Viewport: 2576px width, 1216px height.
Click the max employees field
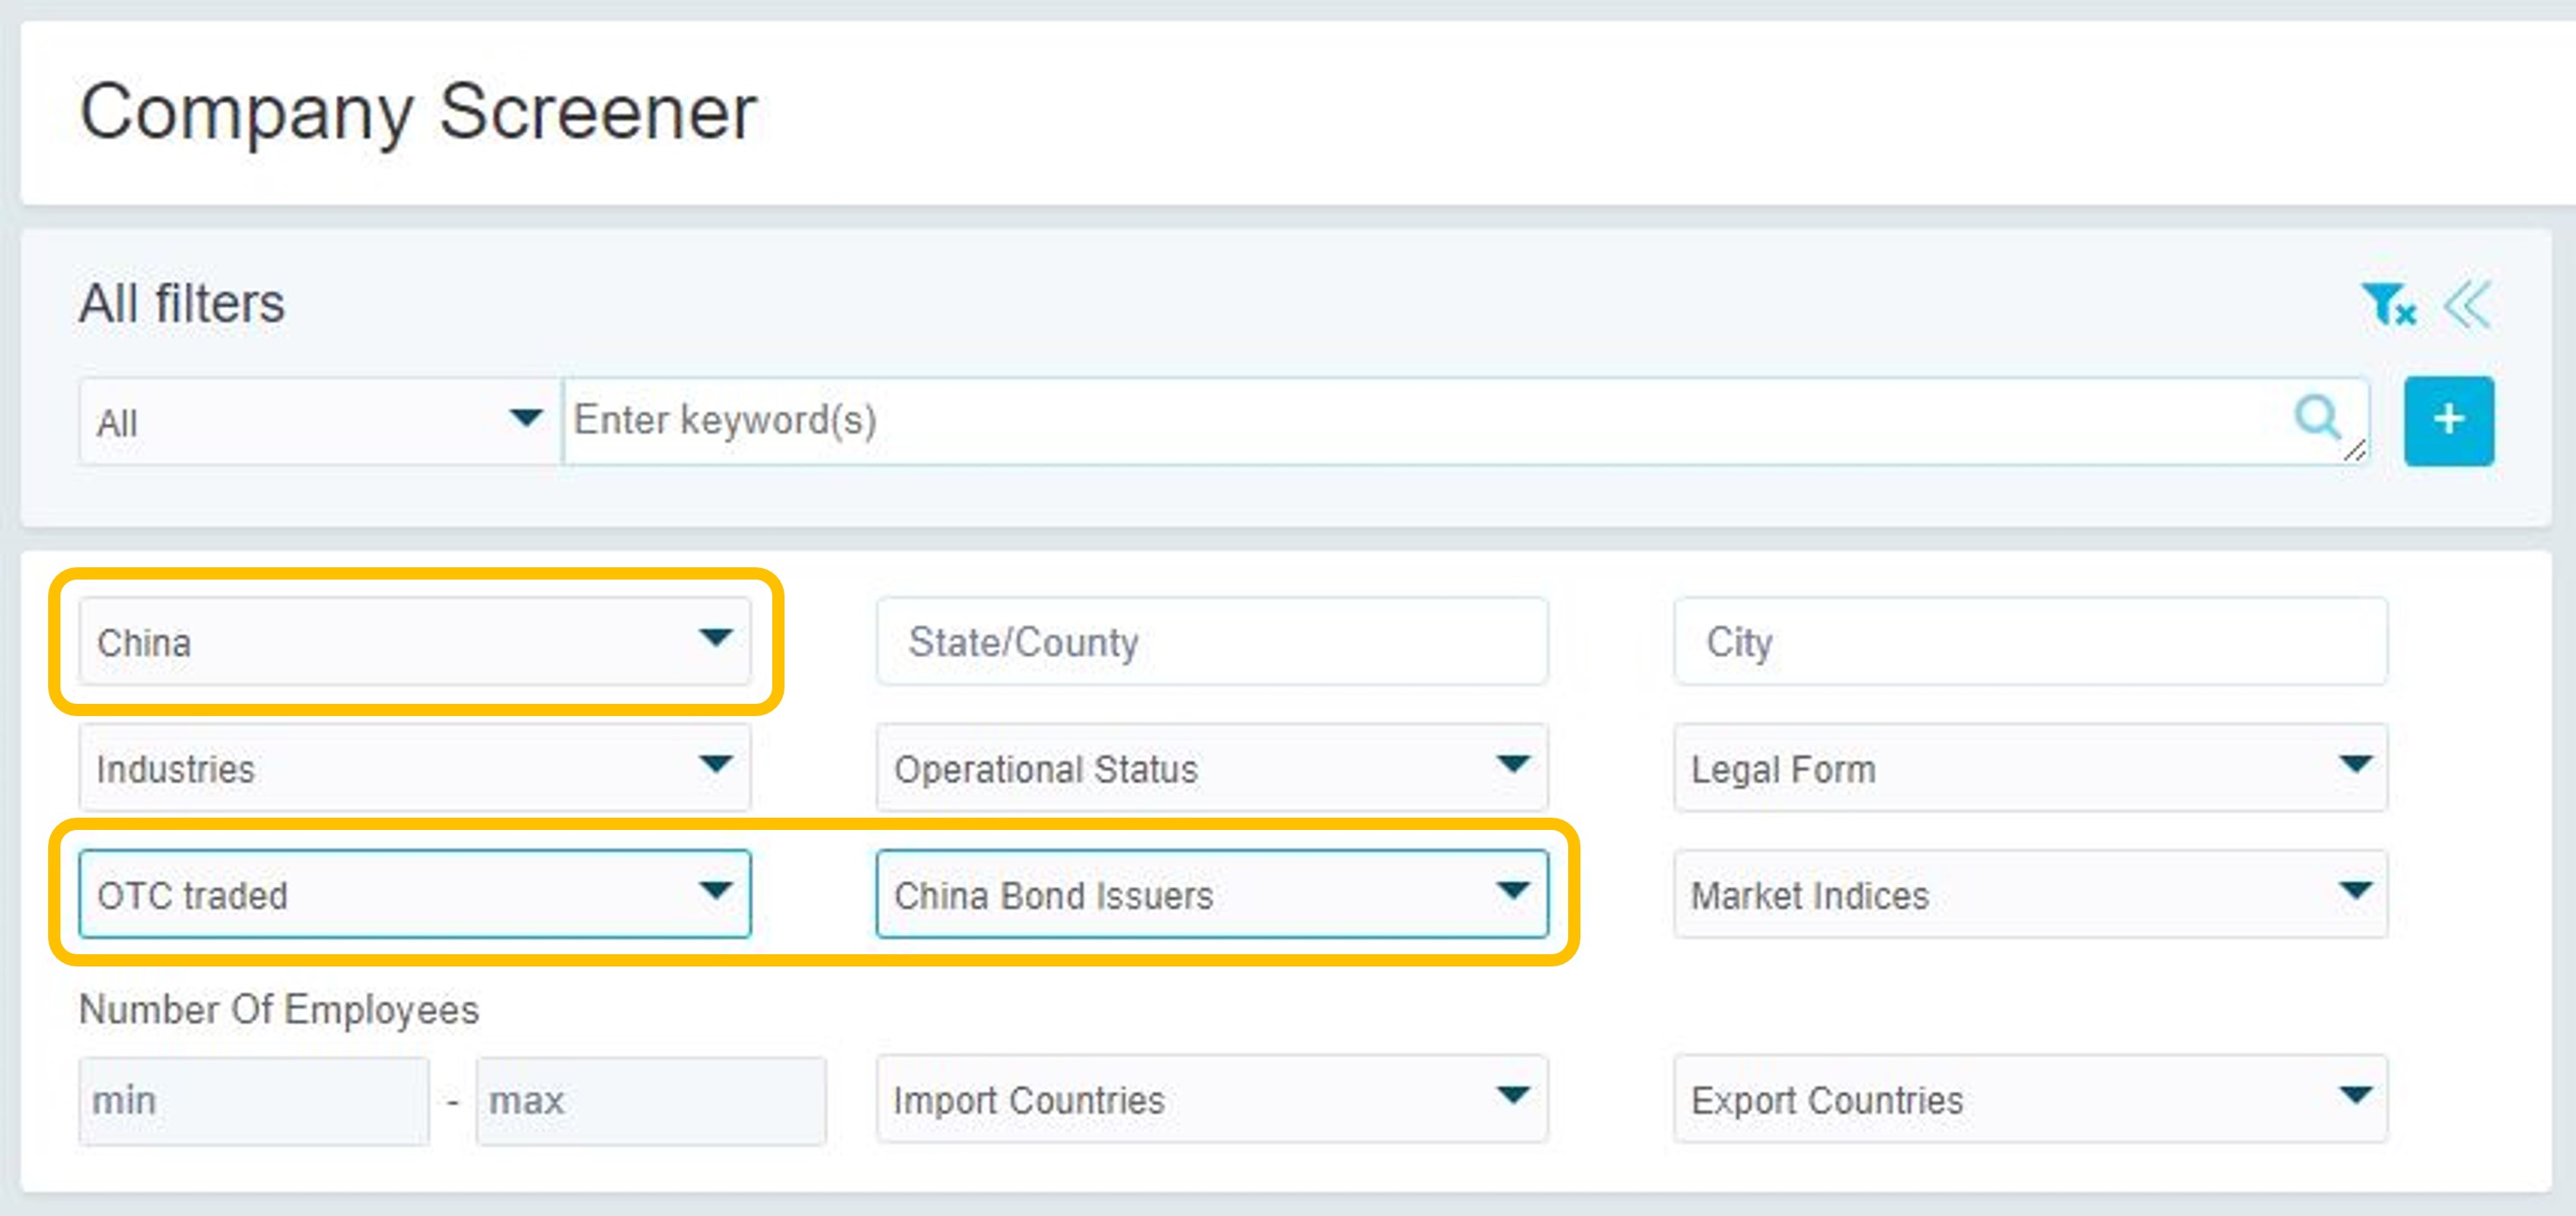click(x=650, y=1100)
